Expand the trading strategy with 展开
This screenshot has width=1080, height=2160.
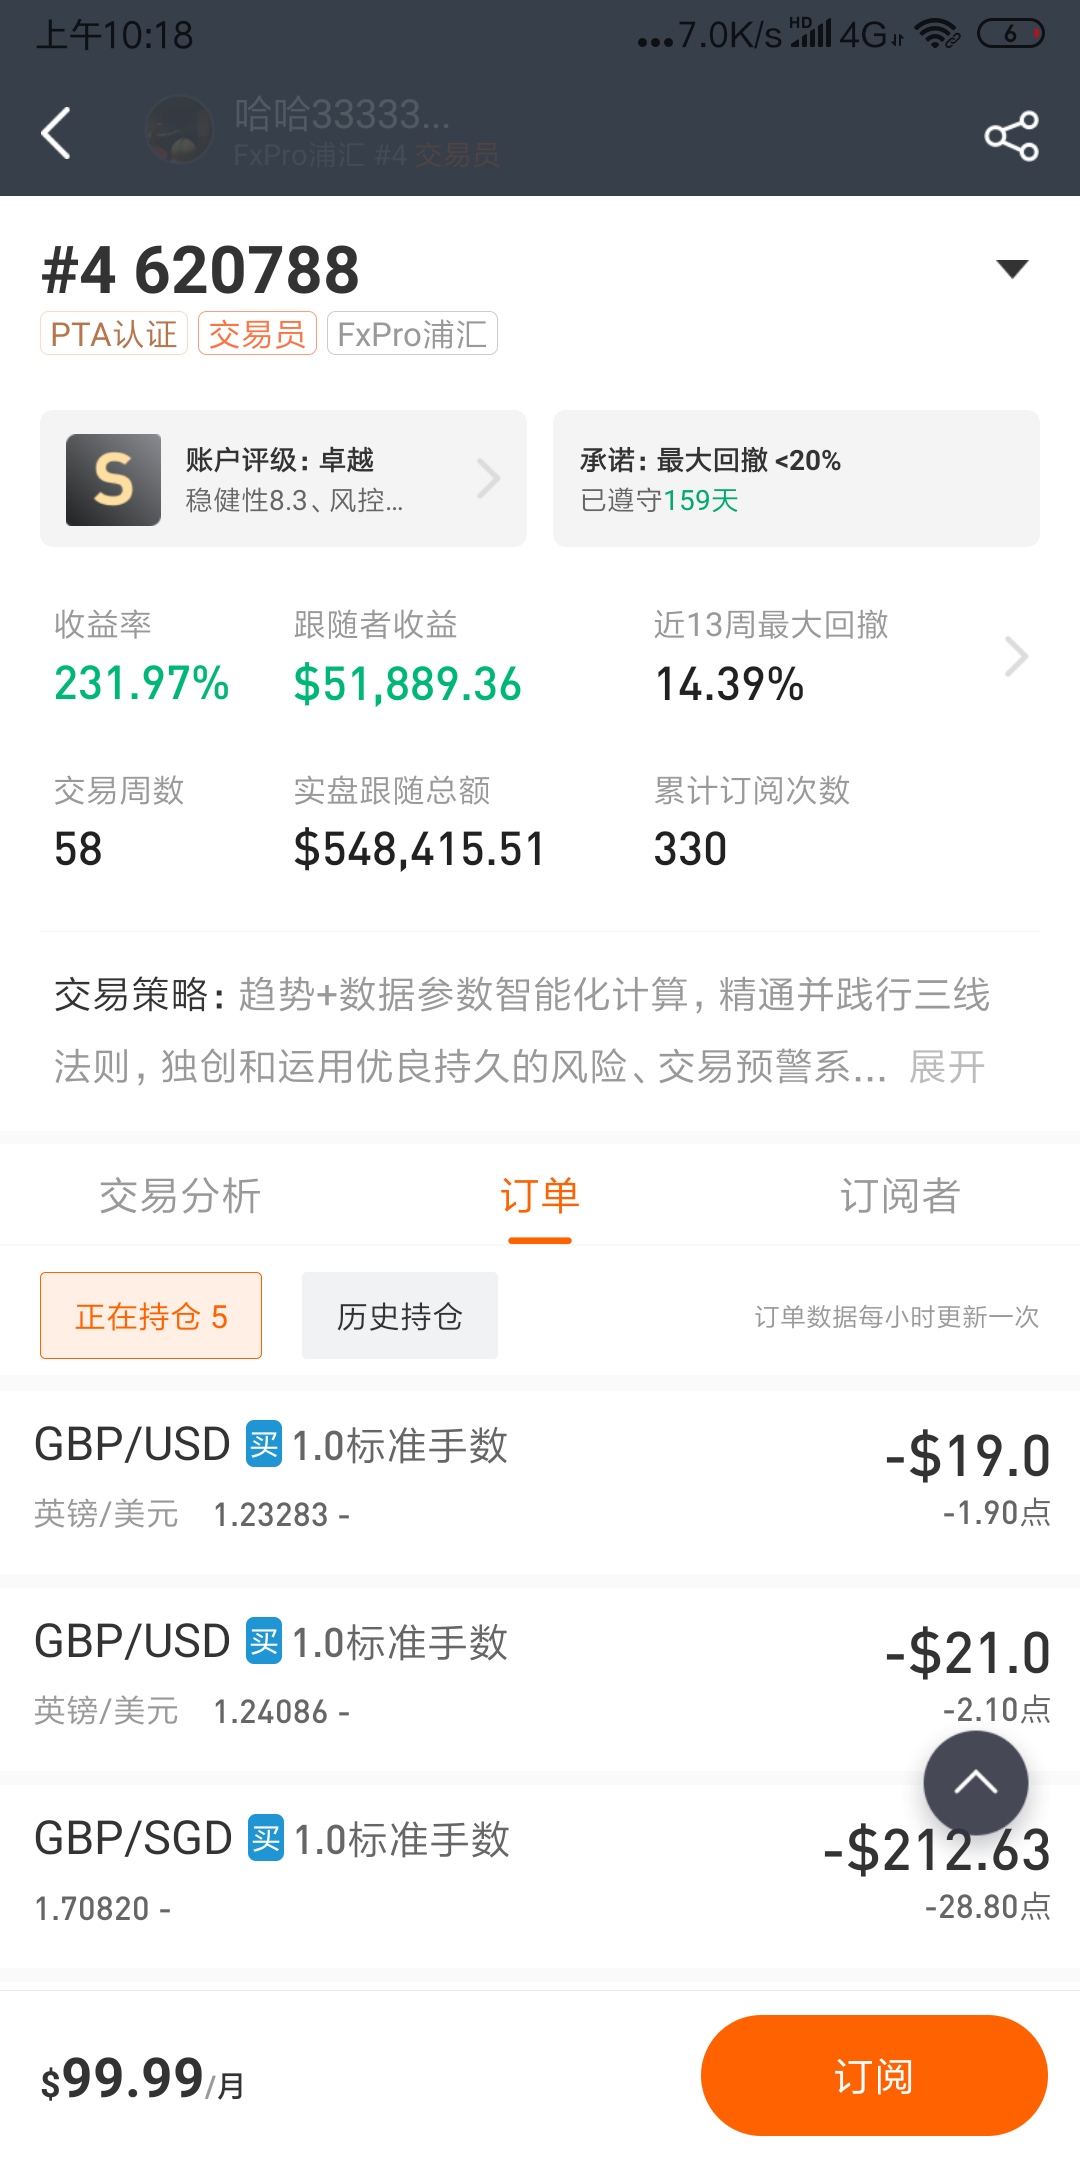[x=946, y=1067]
